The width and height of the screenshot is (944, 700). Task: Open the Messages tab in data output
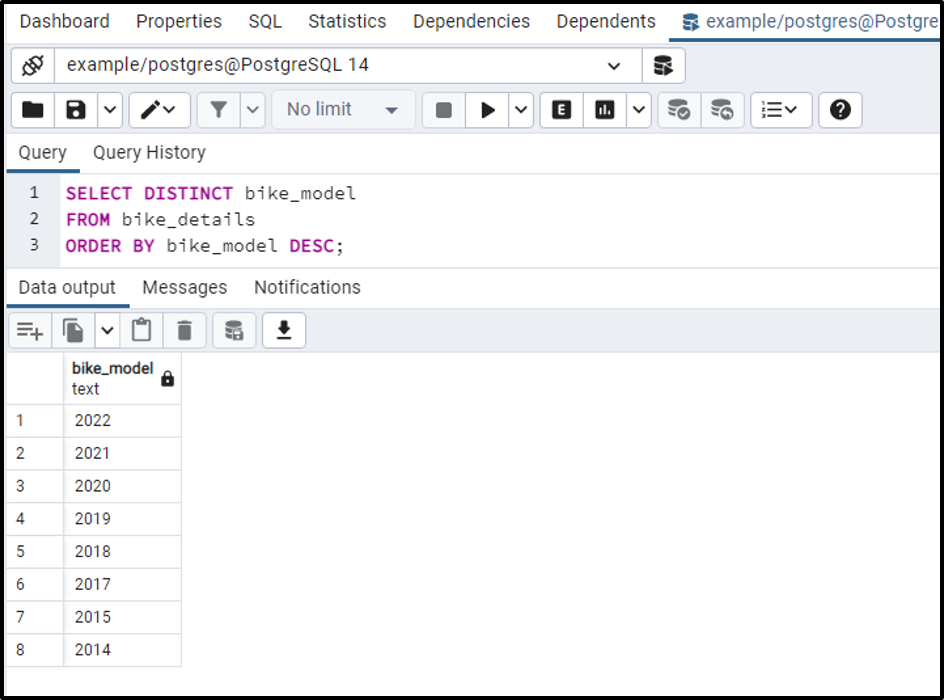[184, 287]
